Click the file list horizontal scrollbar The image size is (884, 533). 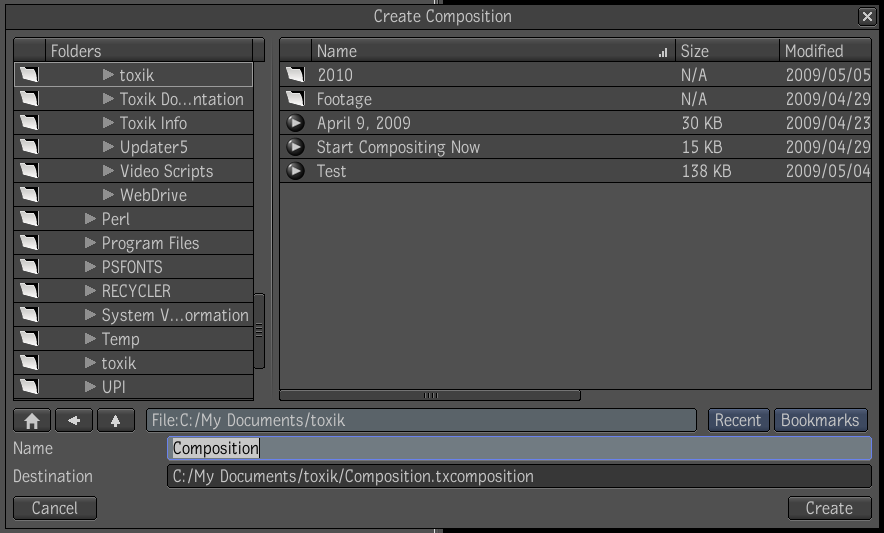[x=430, y=395]
